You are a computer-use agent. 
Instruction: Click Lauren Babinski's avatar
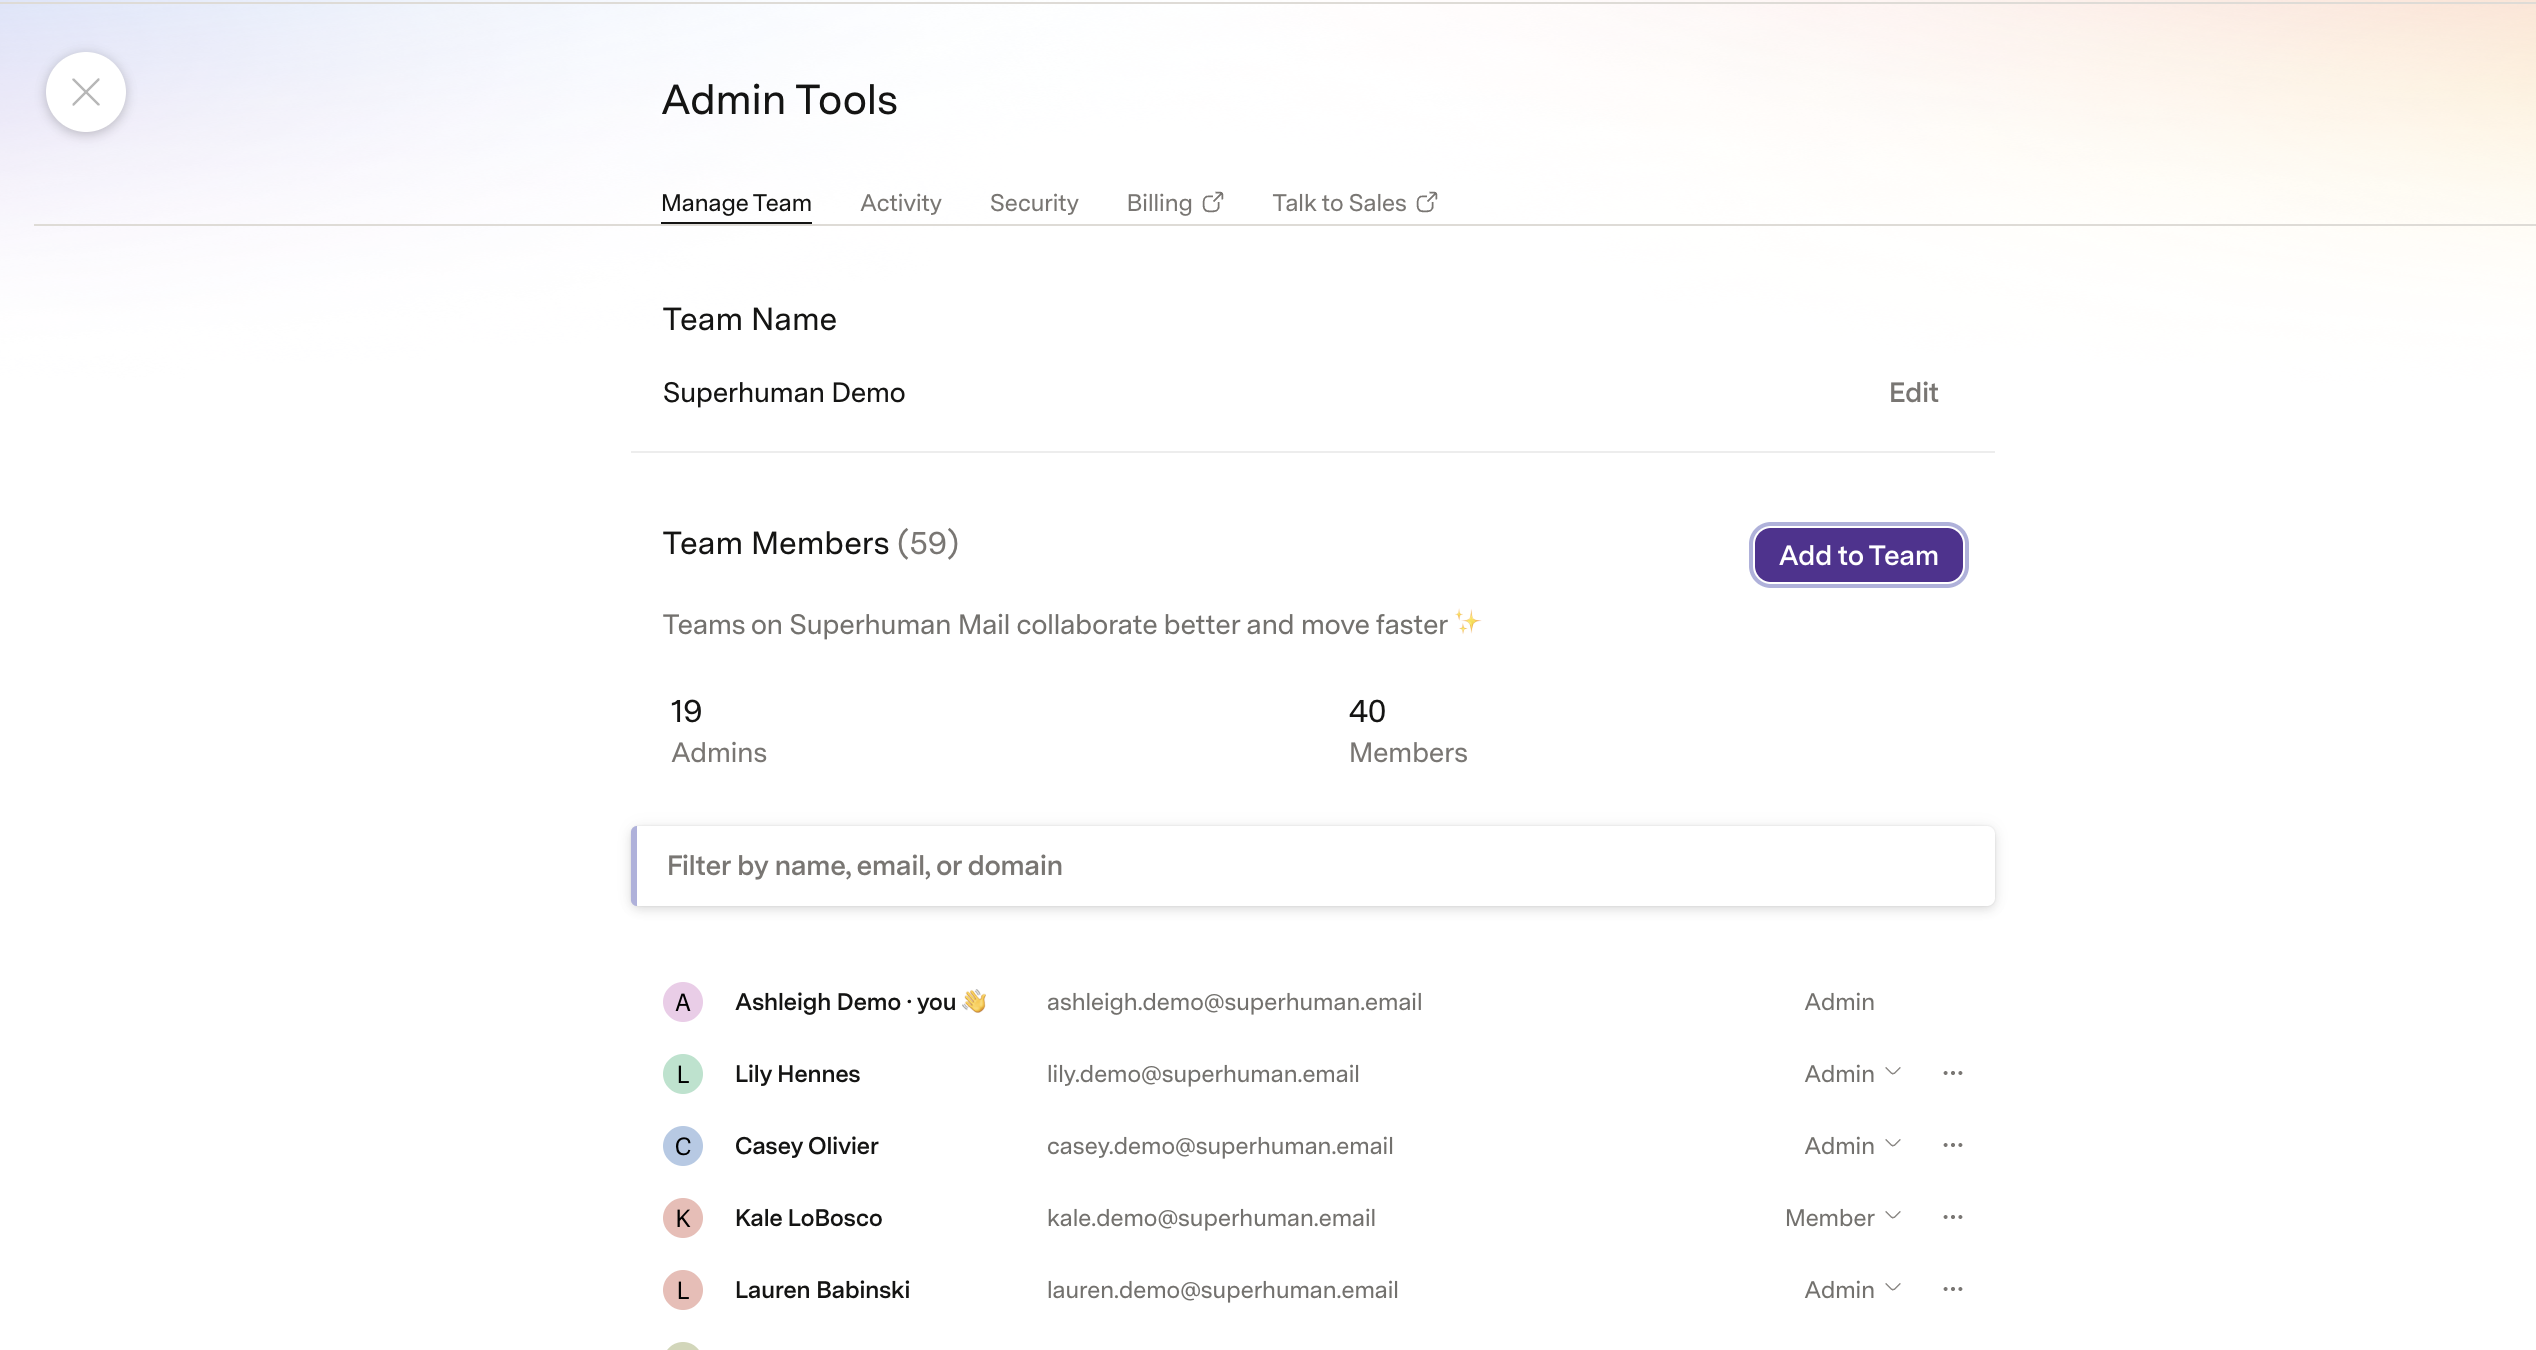tap(683, 1290)
